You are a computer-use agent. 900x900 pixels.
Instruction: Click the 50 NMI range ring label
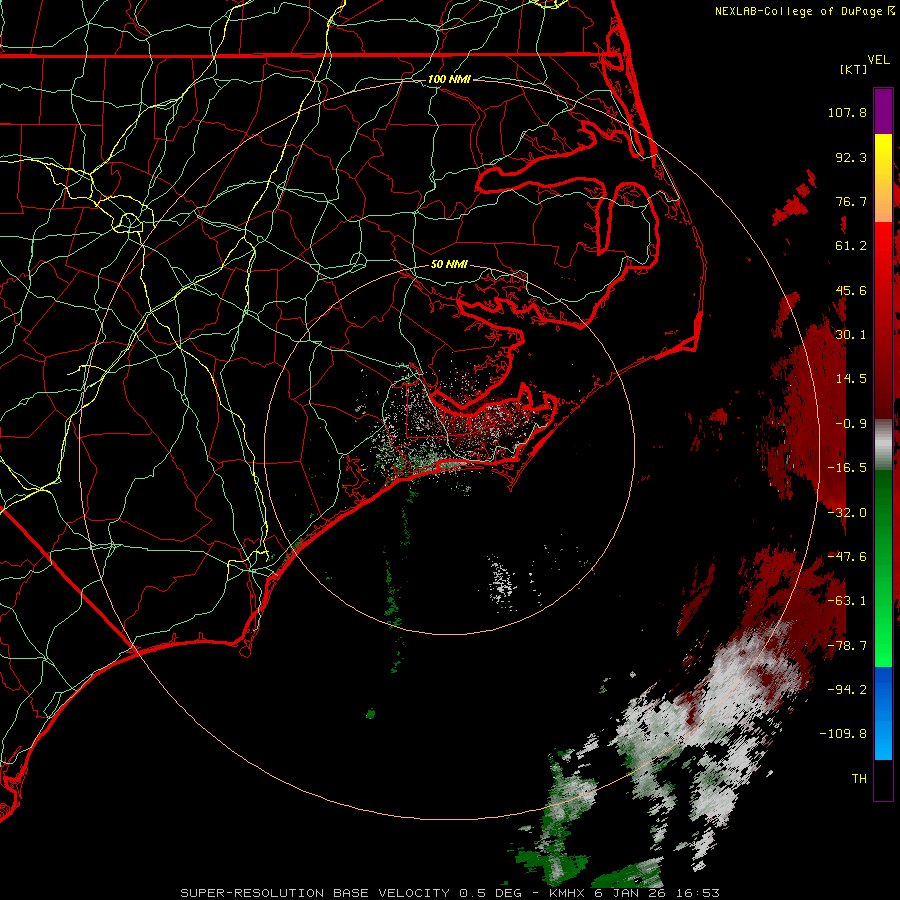click(449, 264)
